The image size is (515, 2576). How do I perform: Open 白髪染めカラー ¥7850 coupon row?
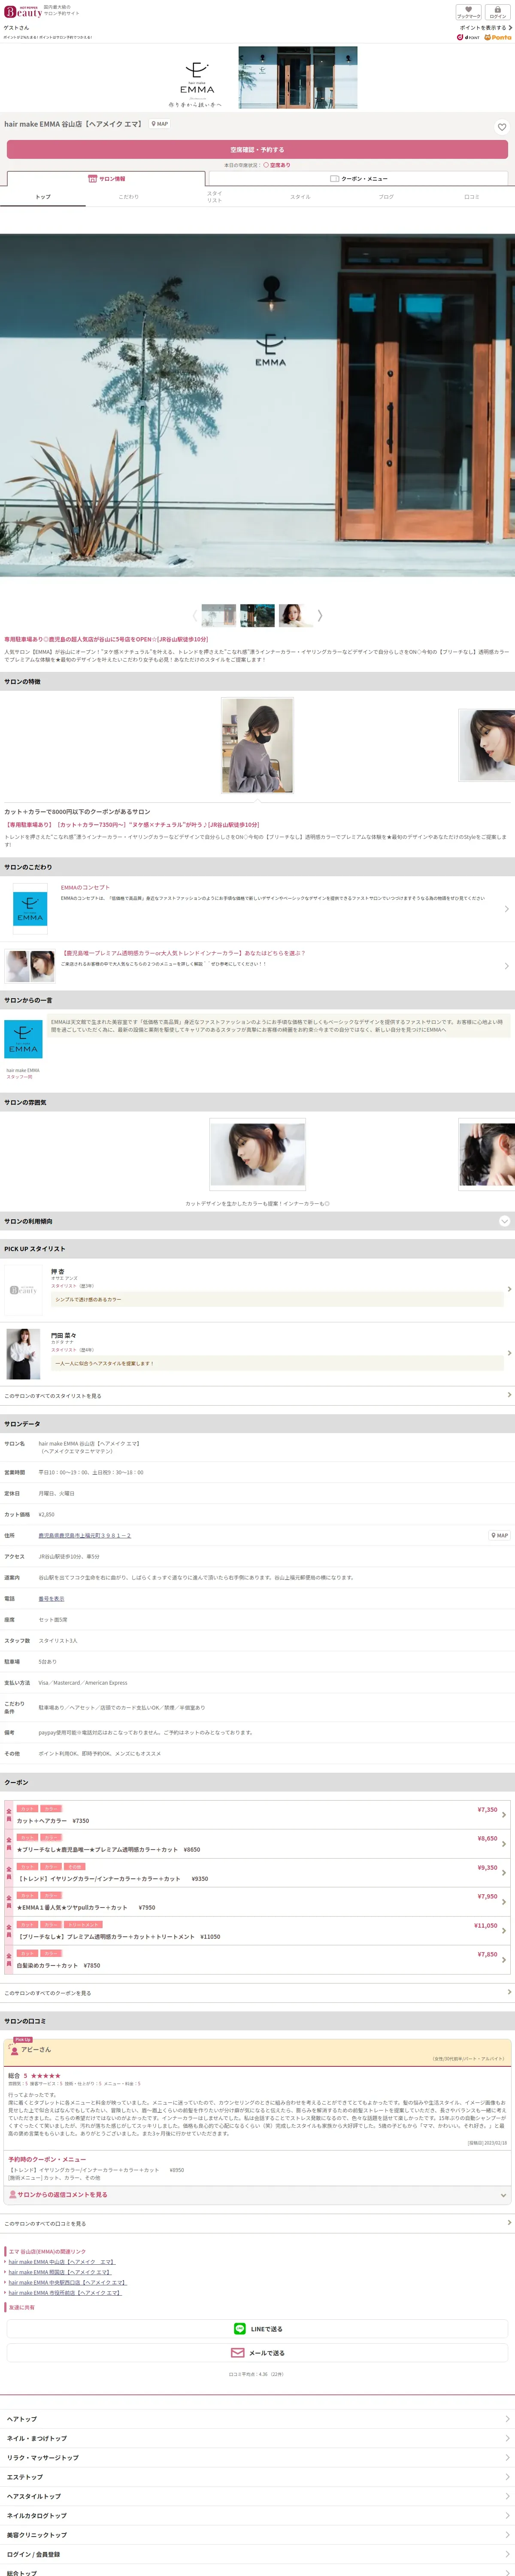(257, 1960)
